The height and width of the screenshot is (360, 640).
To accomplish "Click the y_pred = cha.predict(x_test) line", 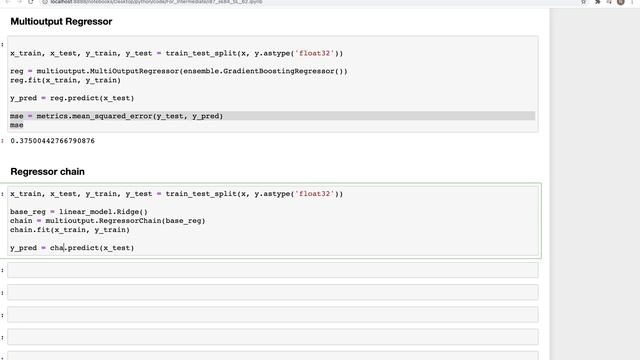I will pyautogui.click(x=72, y=248).
